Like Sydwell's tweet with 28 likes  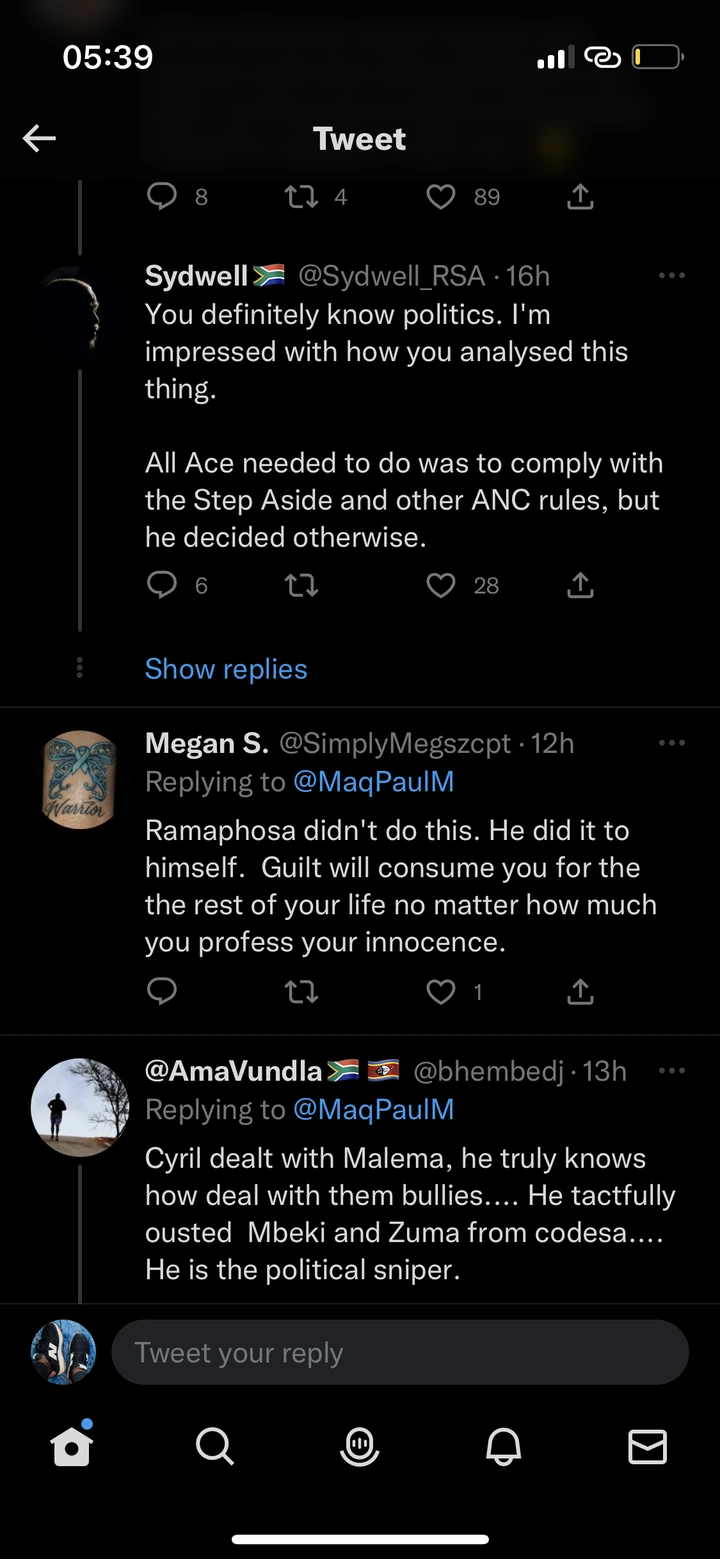441,585
